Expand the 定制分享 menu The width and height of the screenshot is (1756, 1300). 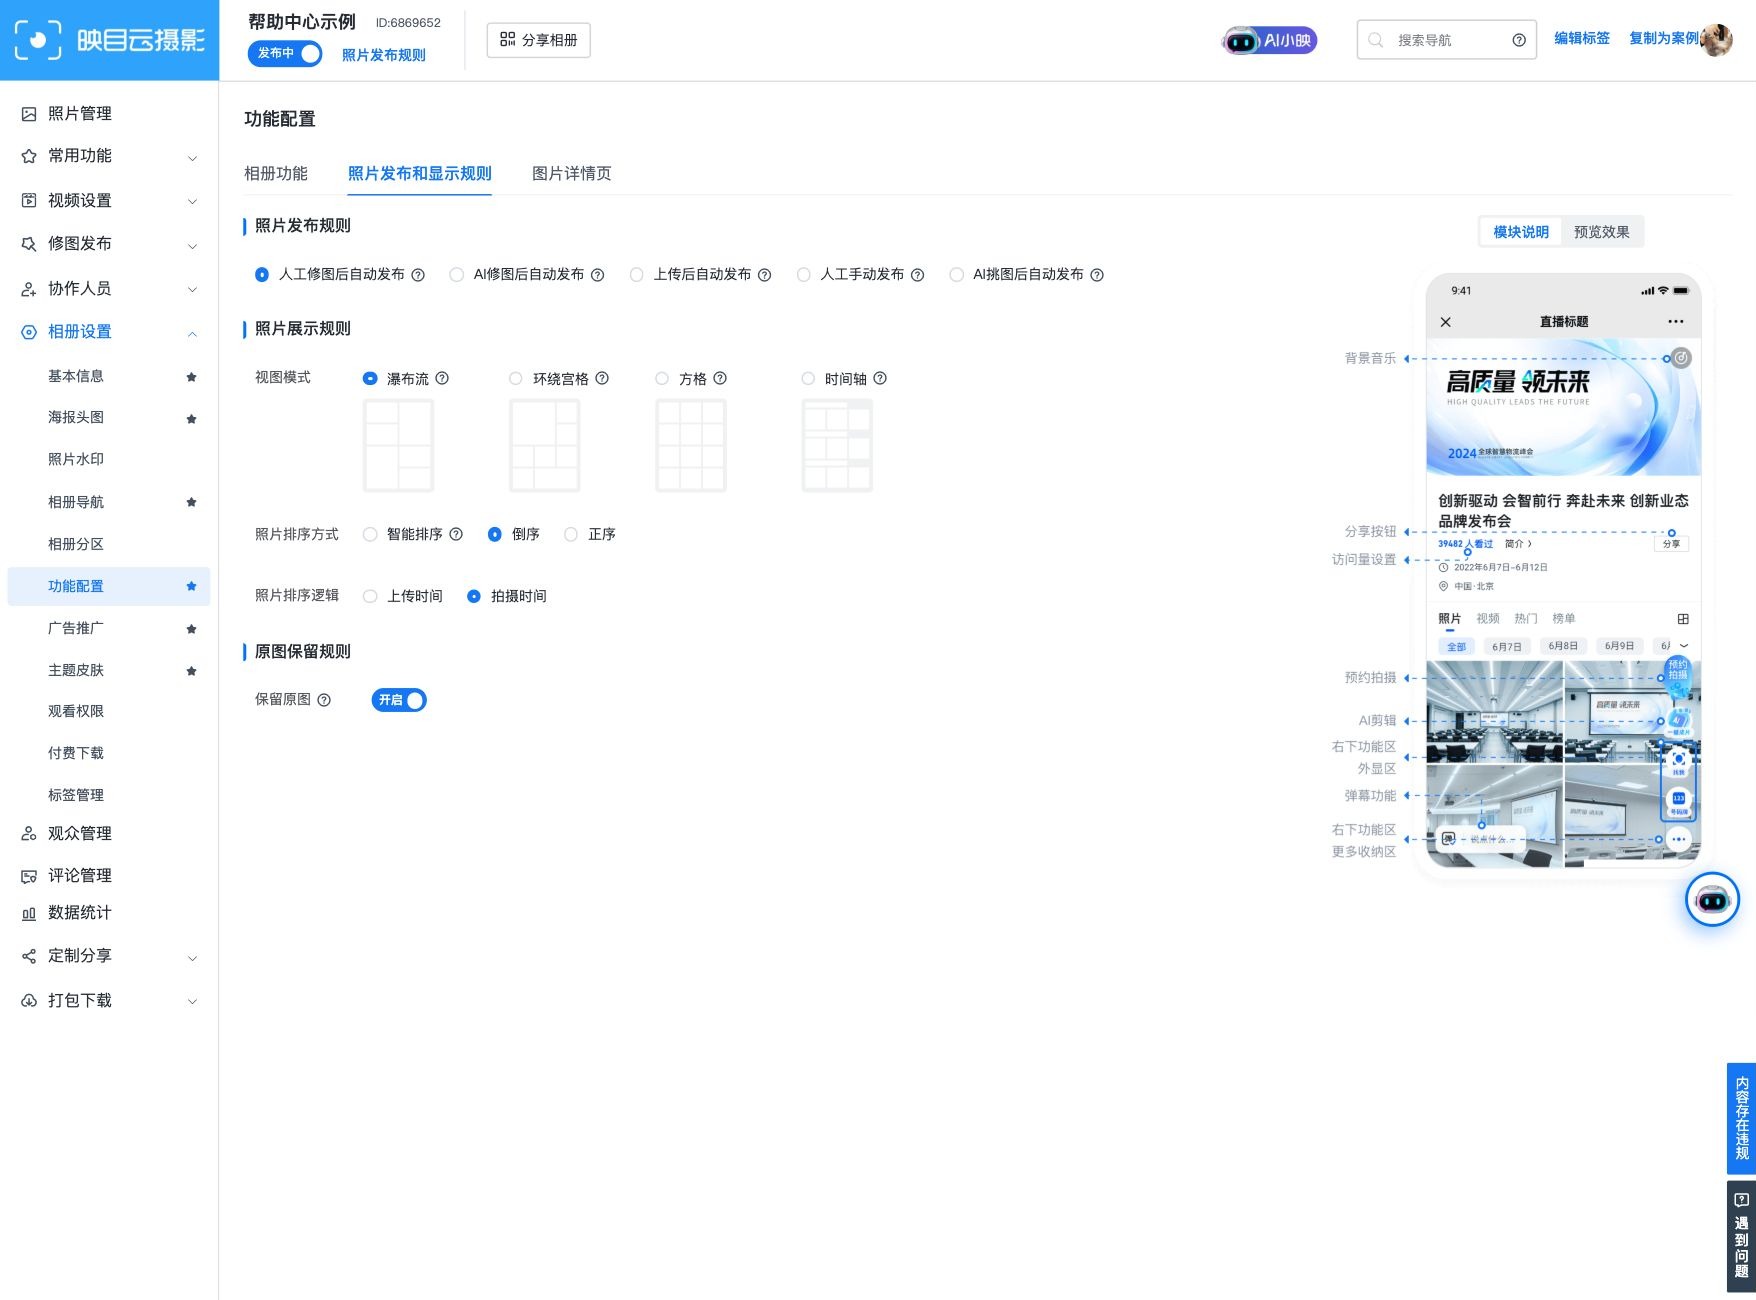109,956
